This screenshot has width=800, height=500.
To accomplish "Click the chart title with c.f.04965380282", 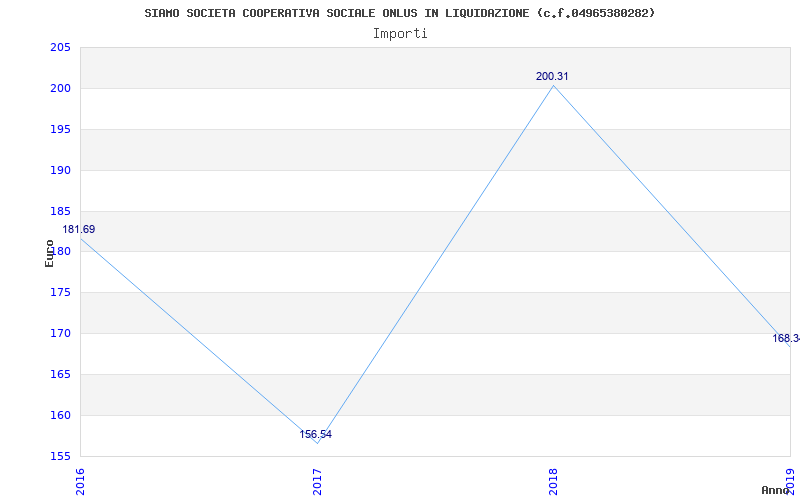I will 399,13.
